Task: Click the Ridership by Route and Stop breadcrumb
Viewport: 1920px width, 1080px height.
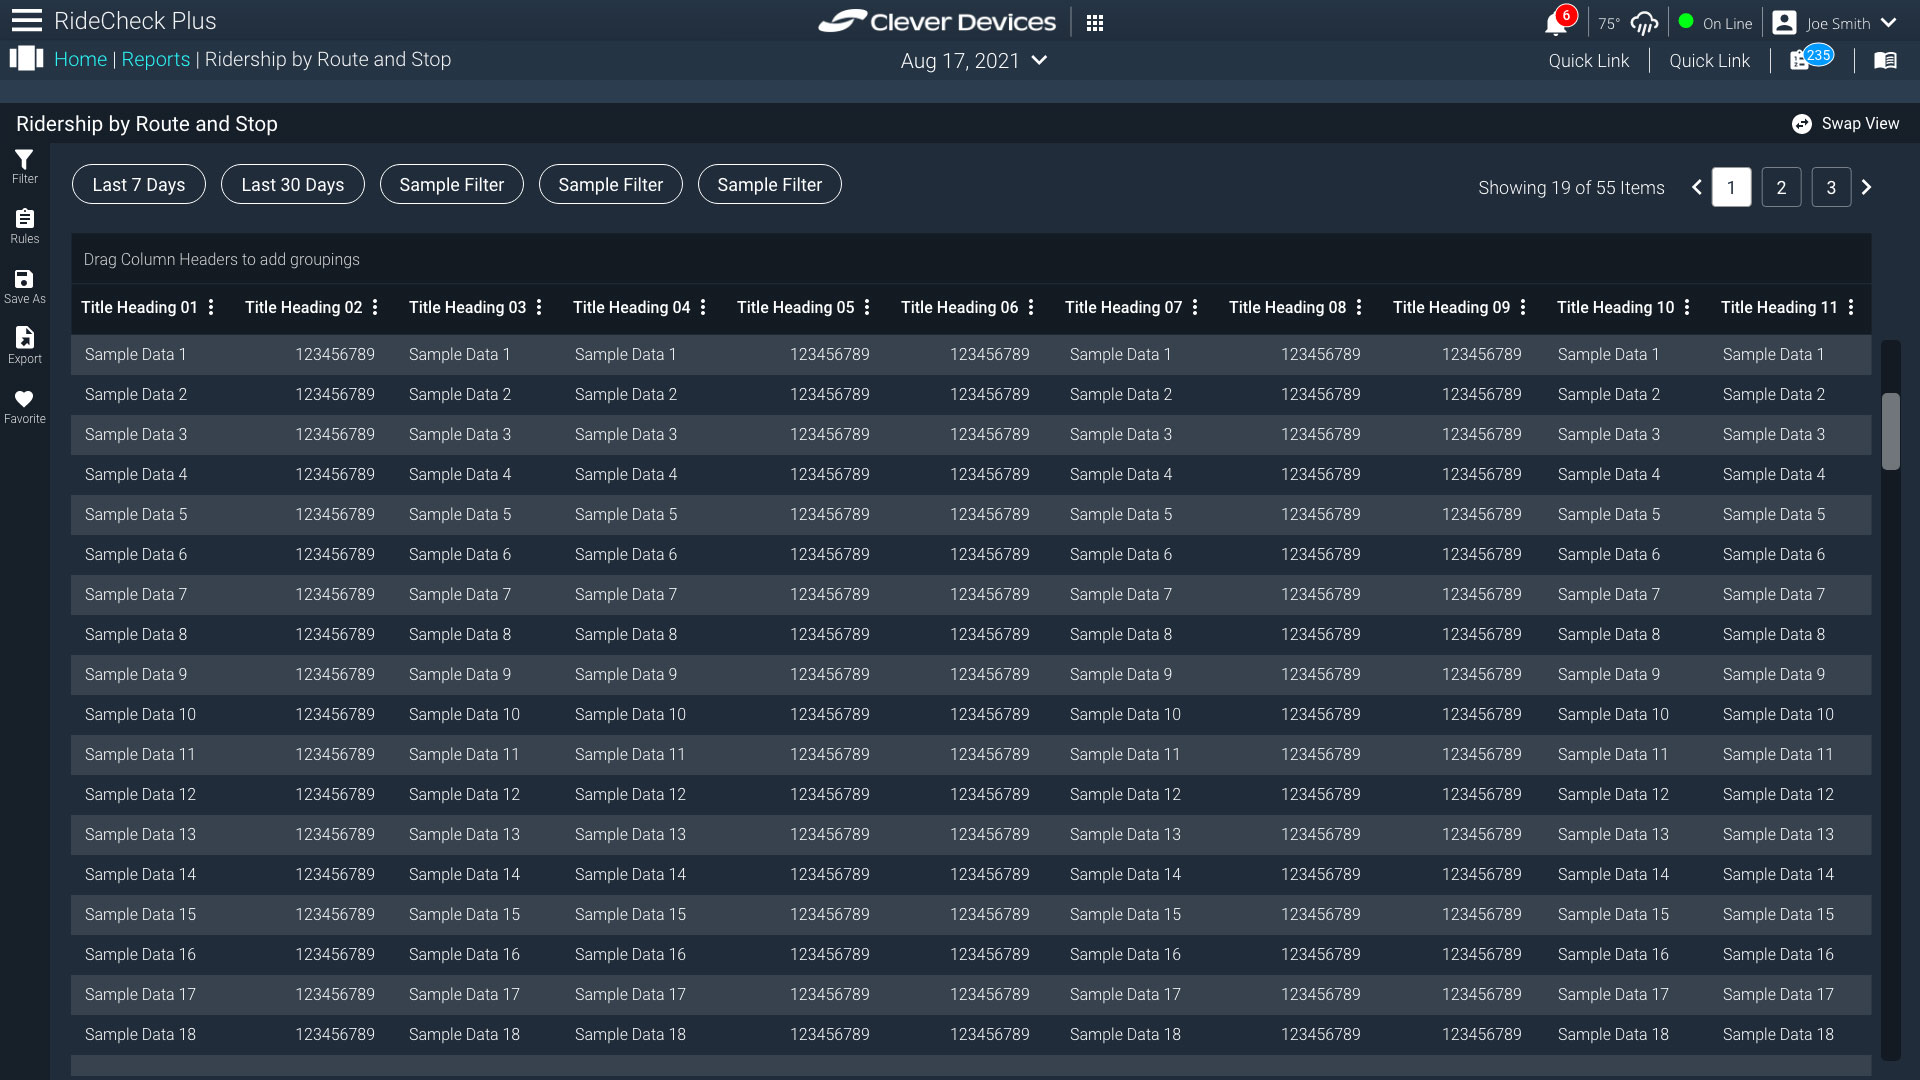Action: point(328,59)
